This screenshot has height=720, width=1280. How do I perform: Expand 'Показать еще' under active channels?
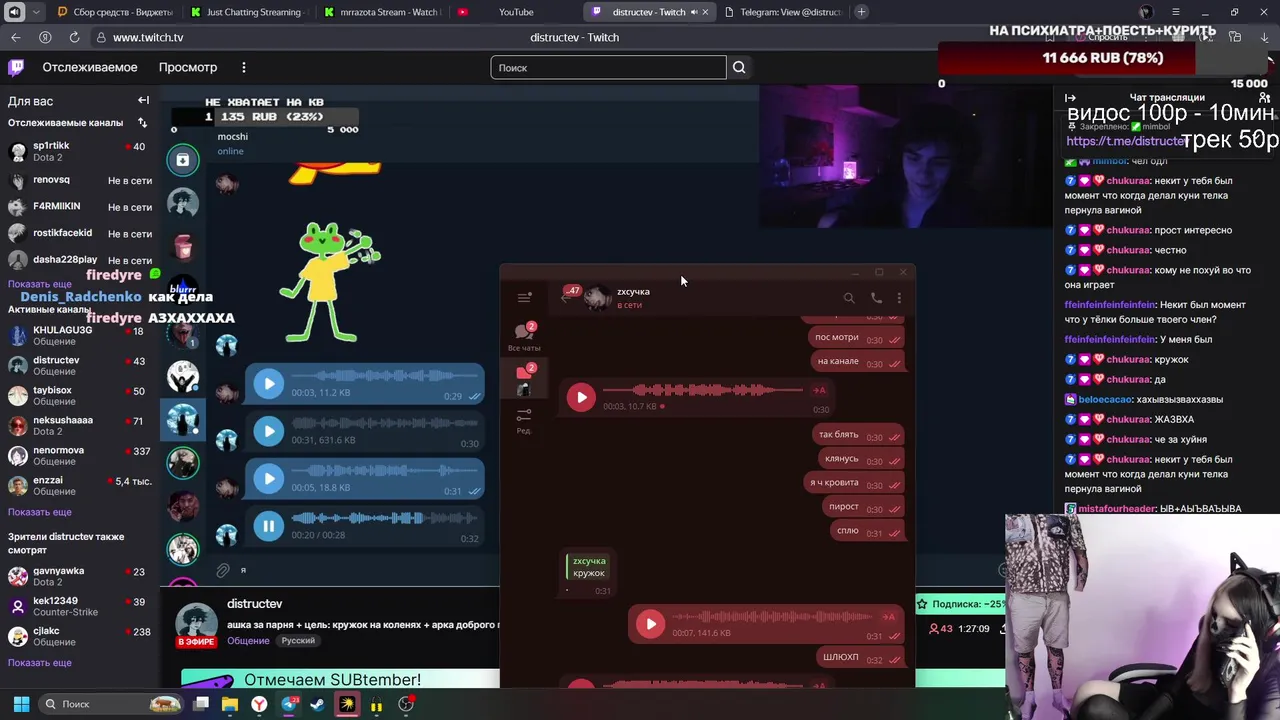coord(40,512)
